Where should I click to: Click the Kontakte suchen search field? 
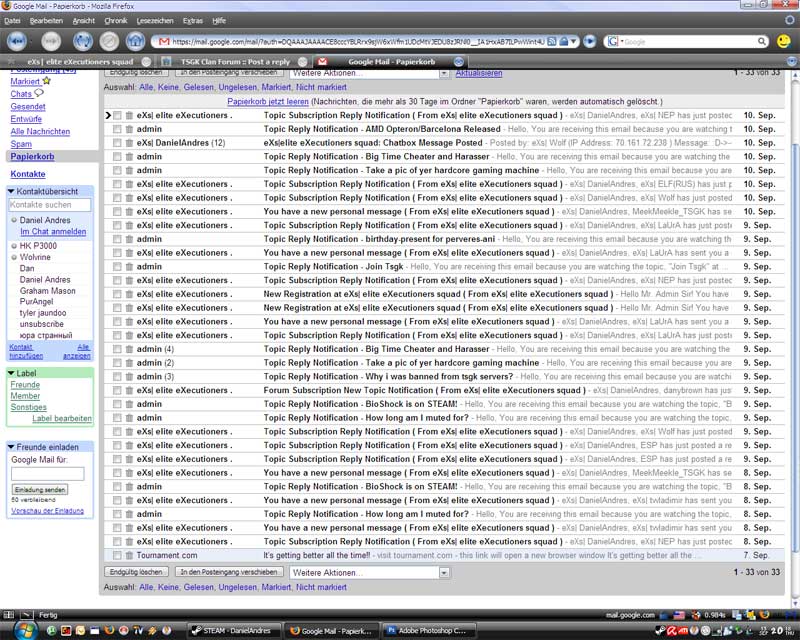(x=49, y=204)
